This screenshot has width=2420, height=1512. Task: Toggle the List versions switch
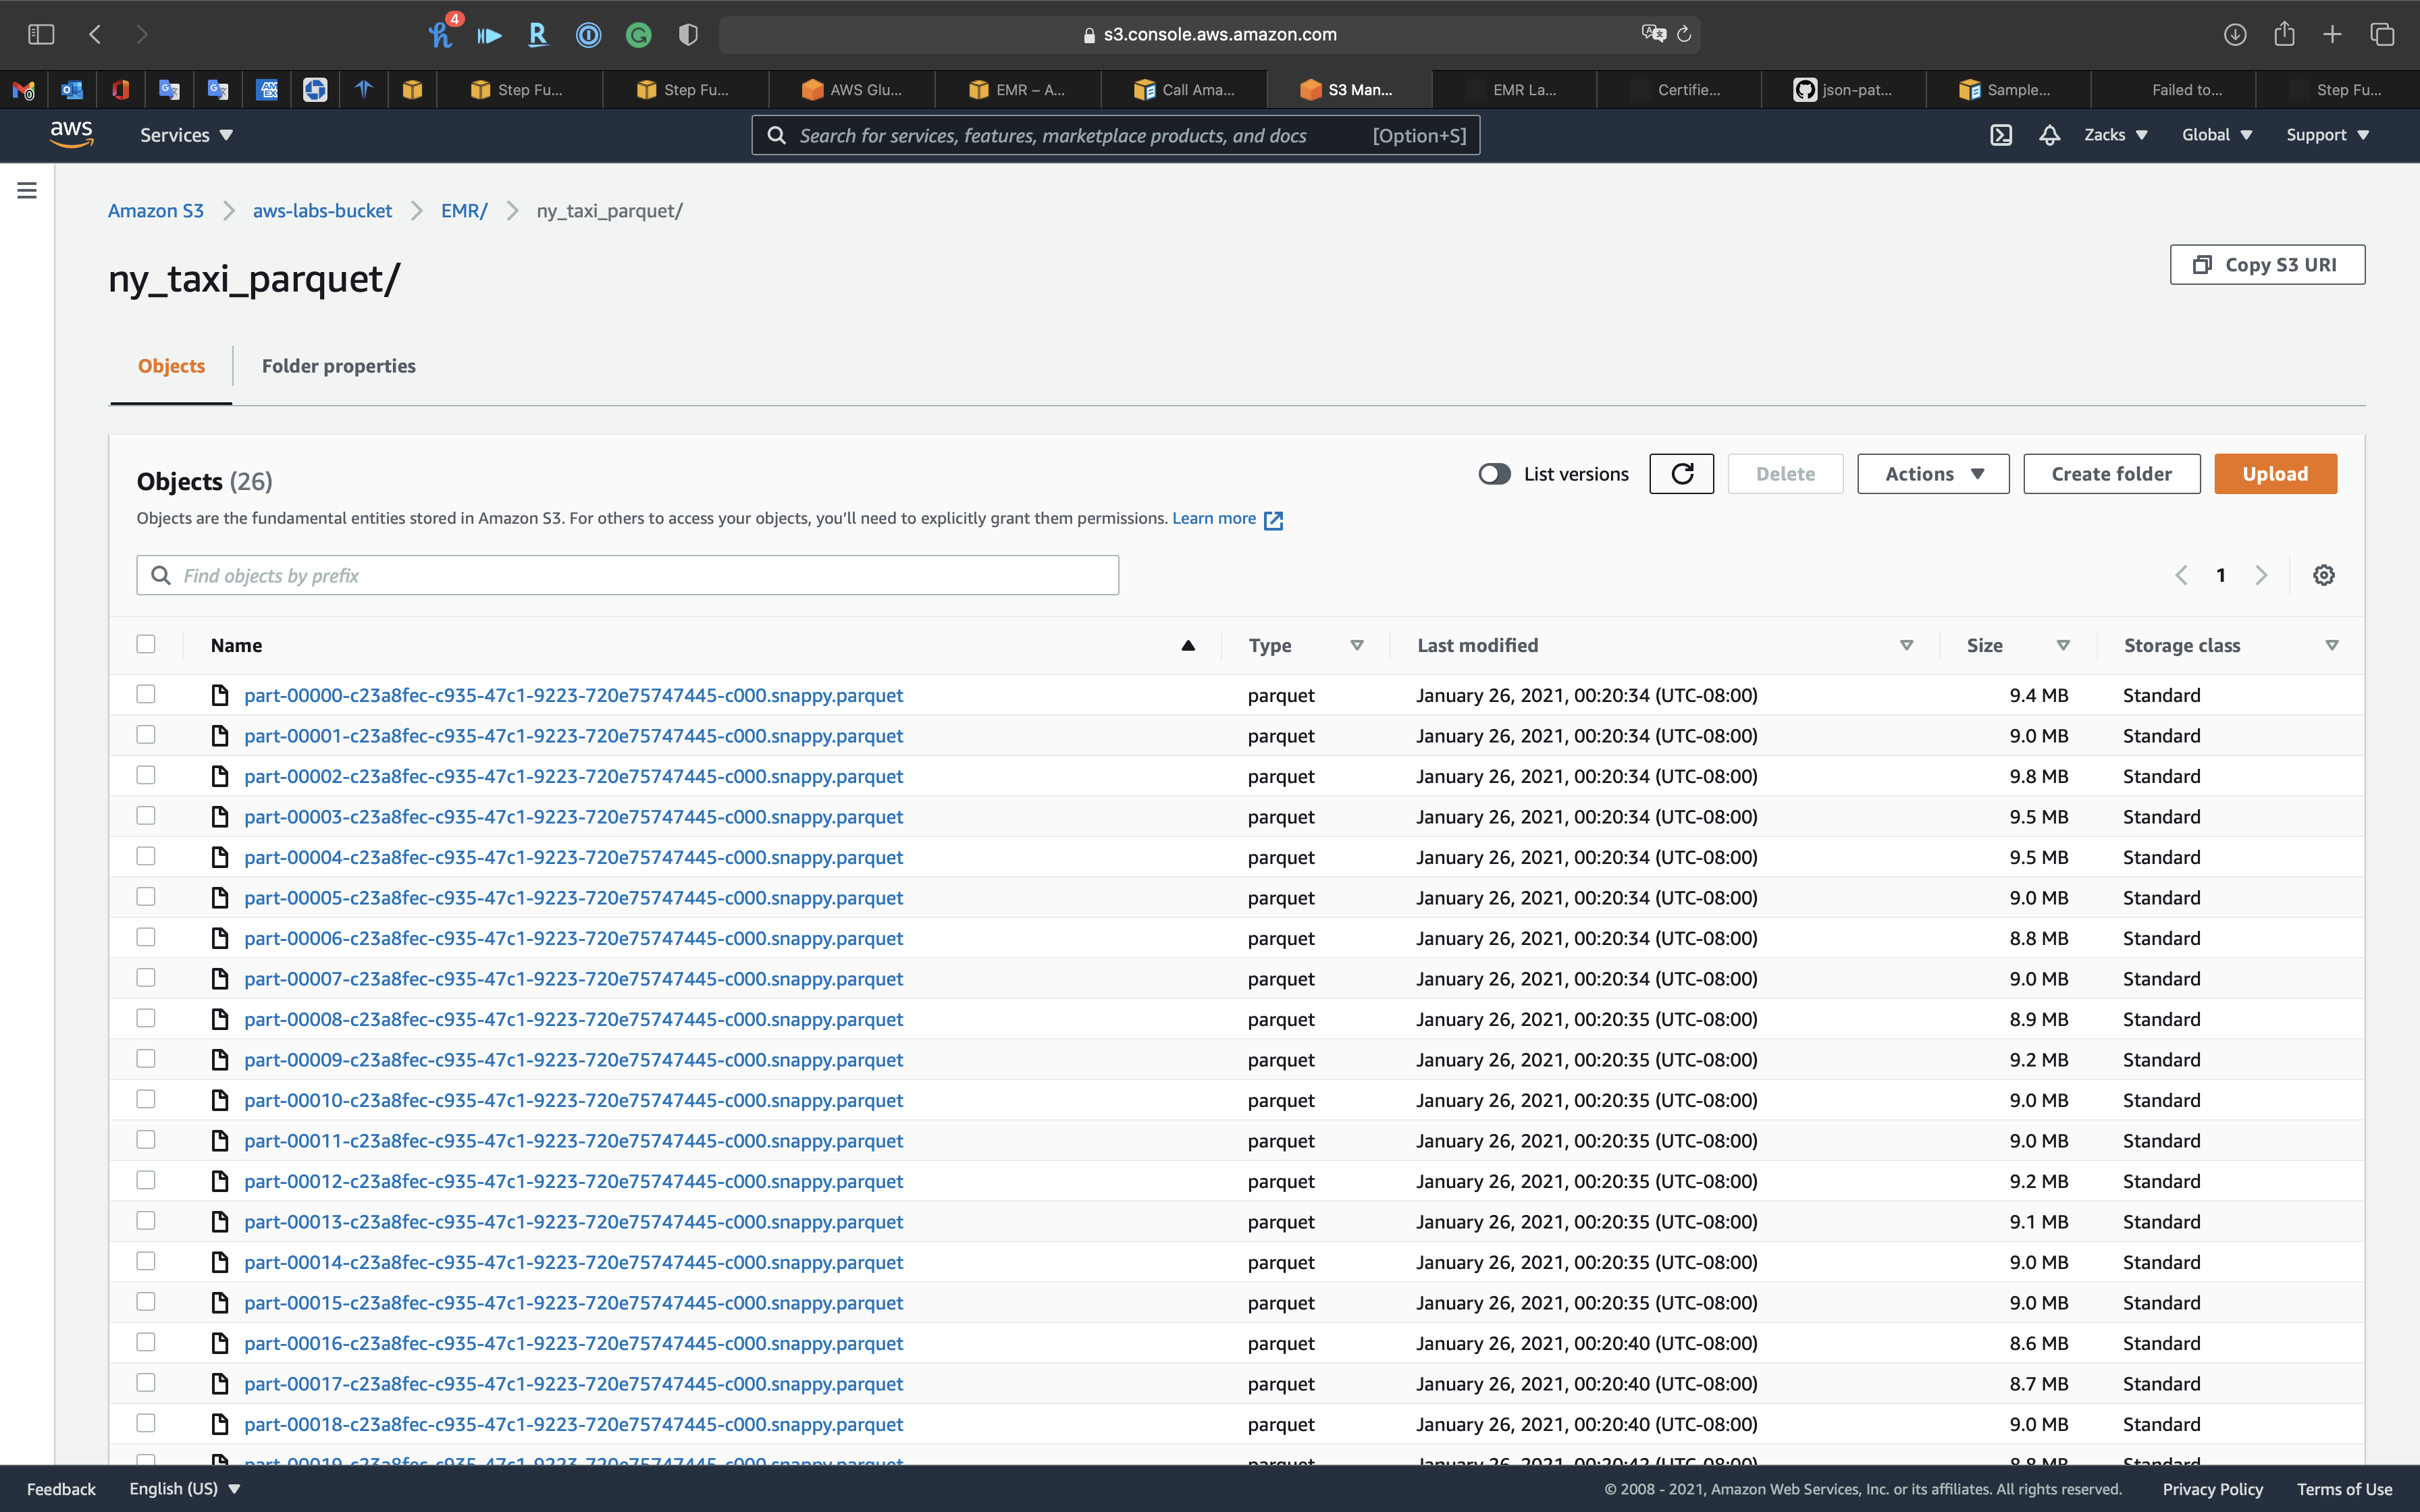coord(1494,474)
